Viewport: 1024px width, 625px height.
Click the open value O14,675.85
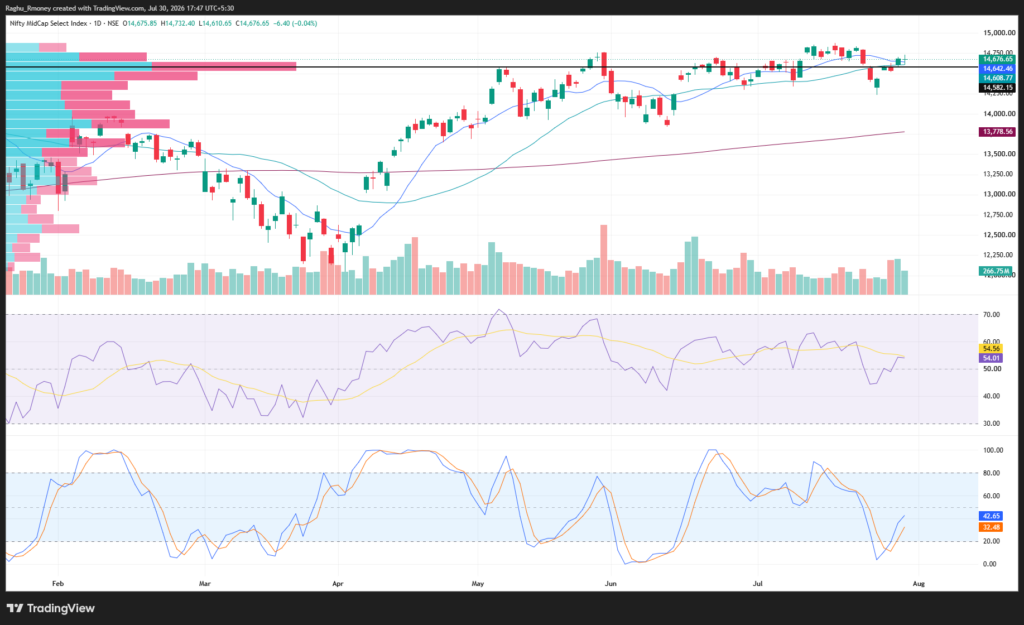tap(142, 24)
